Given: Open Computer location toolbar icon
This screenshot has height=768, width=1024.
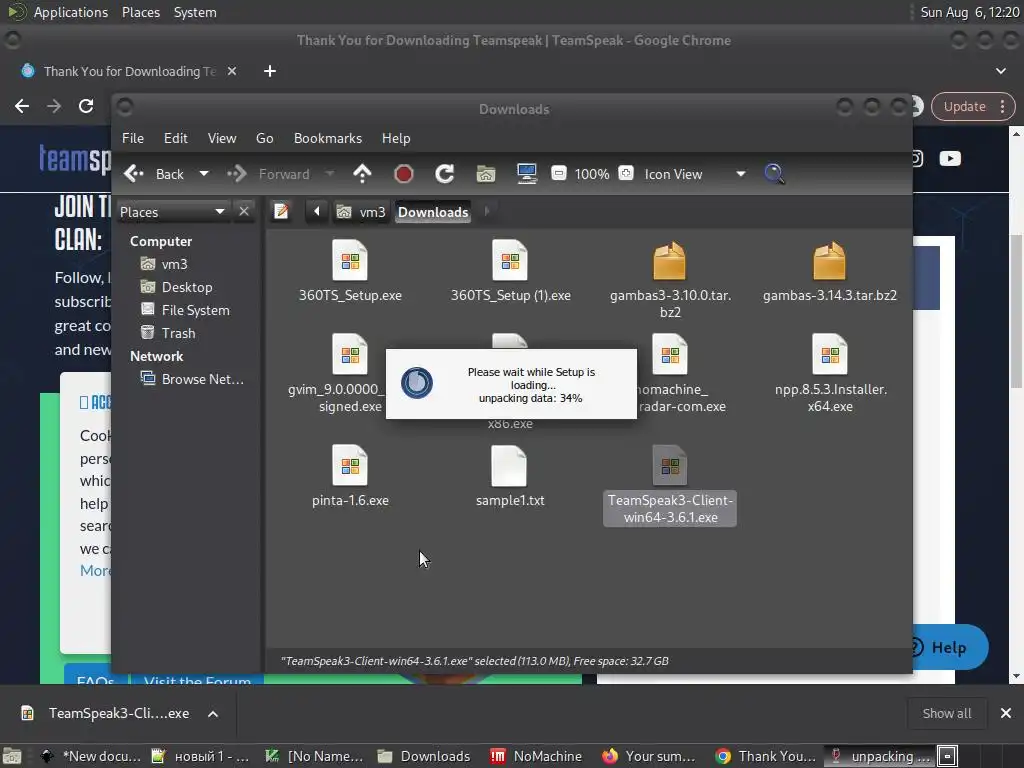Looking at the screenshot, I should pos(526,174).
